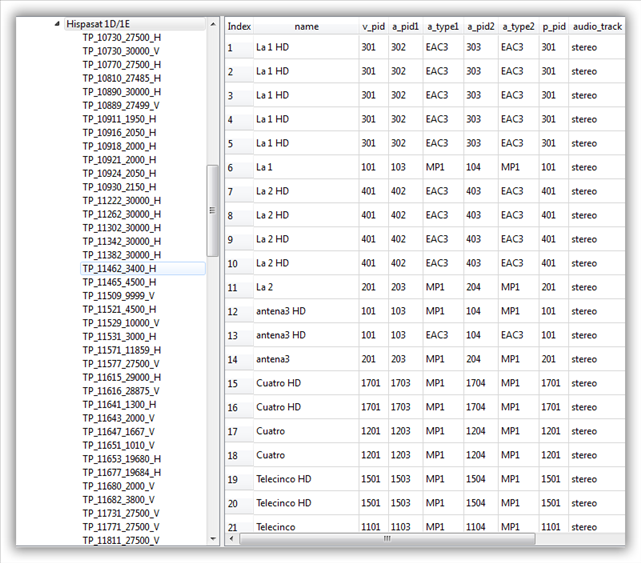Select transponder TP_11615_29000_H
The width and height of the screenshot is (641, 563).
122,377
